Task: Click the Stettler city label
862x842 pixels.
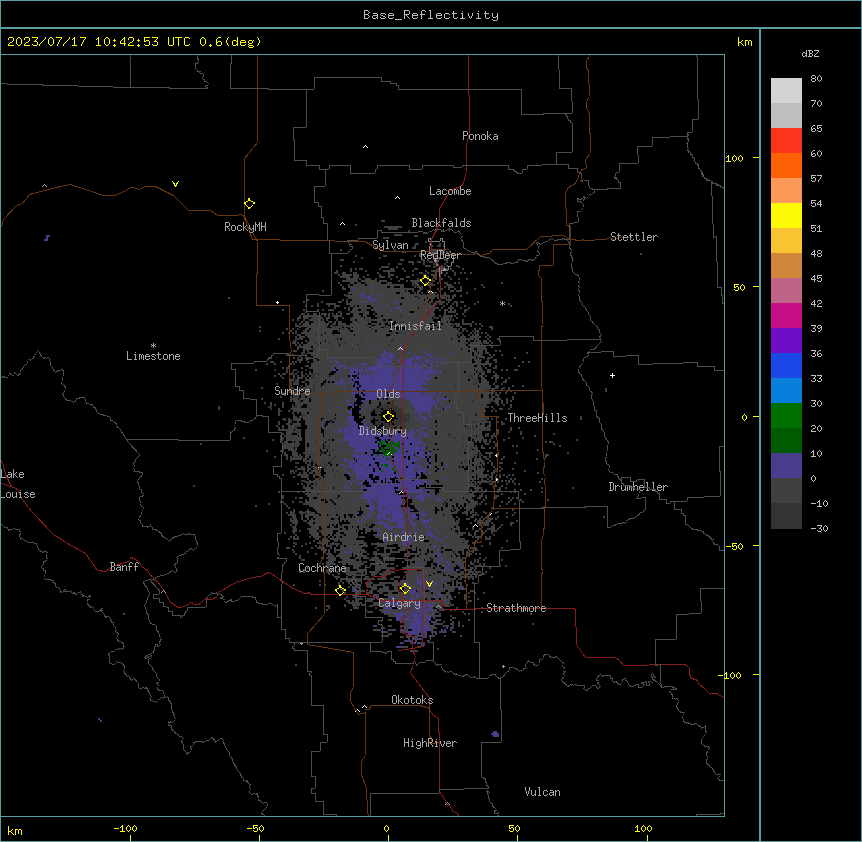Action: coord(634,237)
